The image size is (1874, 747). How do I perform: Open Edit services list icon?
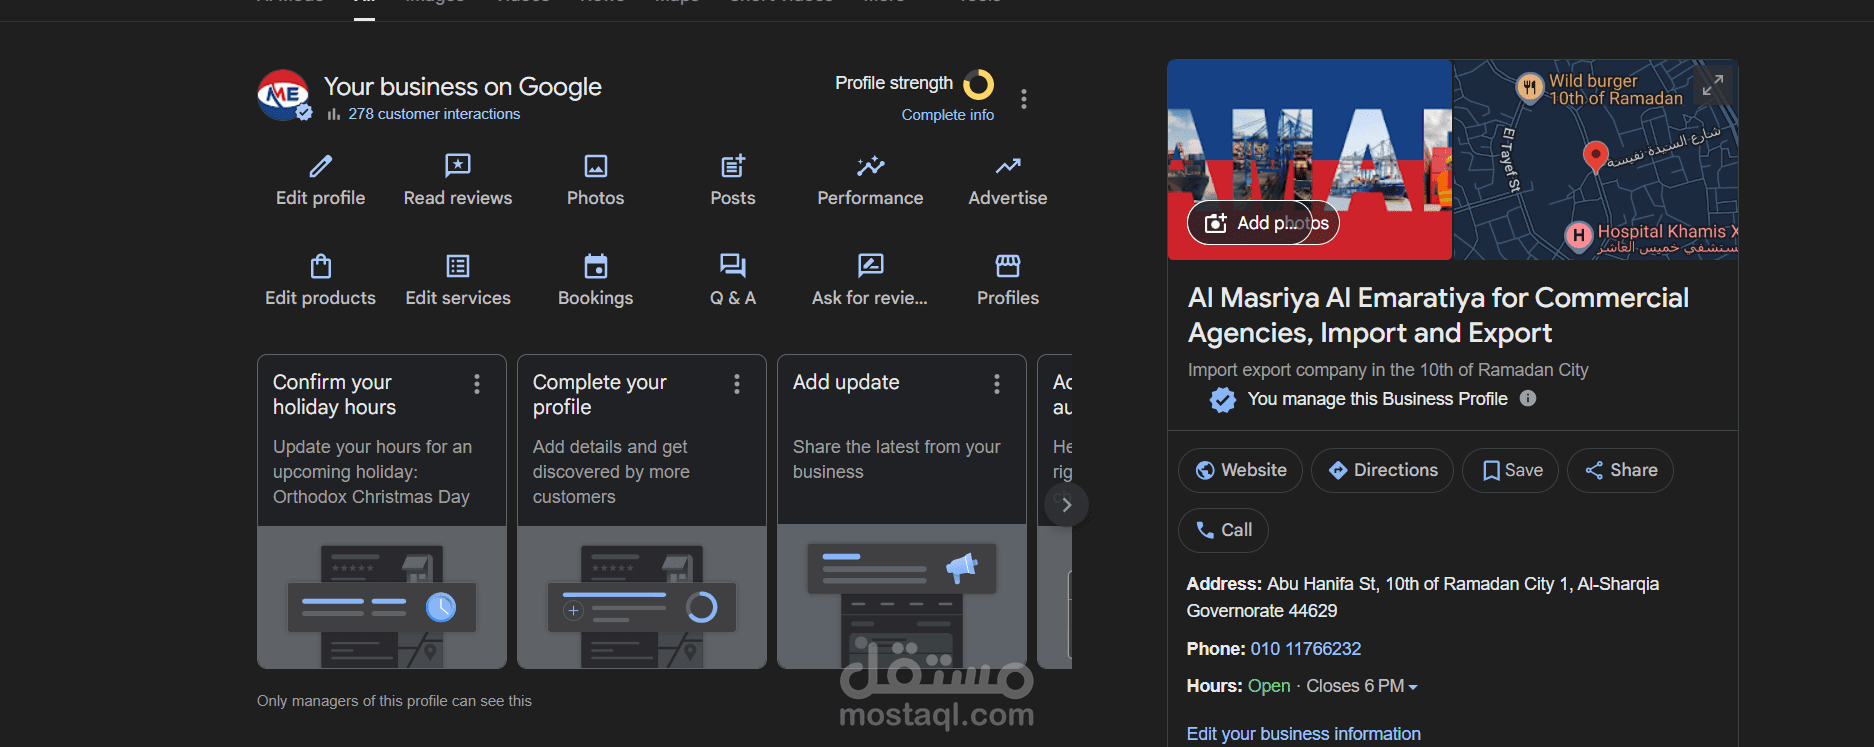[458, 266]
